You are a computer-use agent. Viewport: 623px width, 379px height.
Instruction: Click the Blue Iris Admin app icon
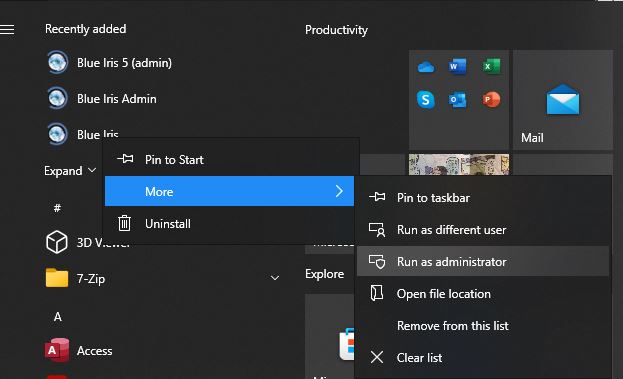coord(57,99)
